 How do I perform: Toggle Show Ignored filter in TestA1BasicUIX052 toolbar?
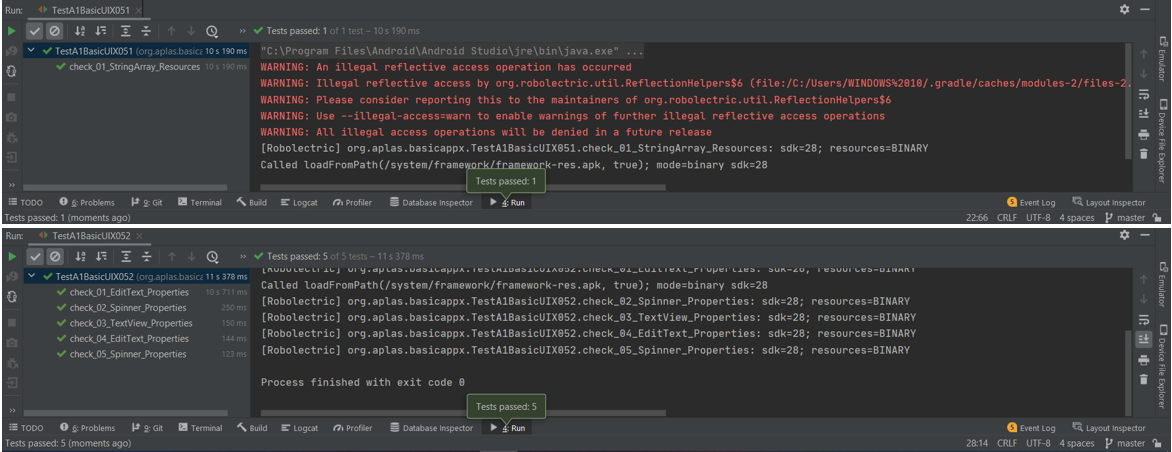tap(54, 257)
